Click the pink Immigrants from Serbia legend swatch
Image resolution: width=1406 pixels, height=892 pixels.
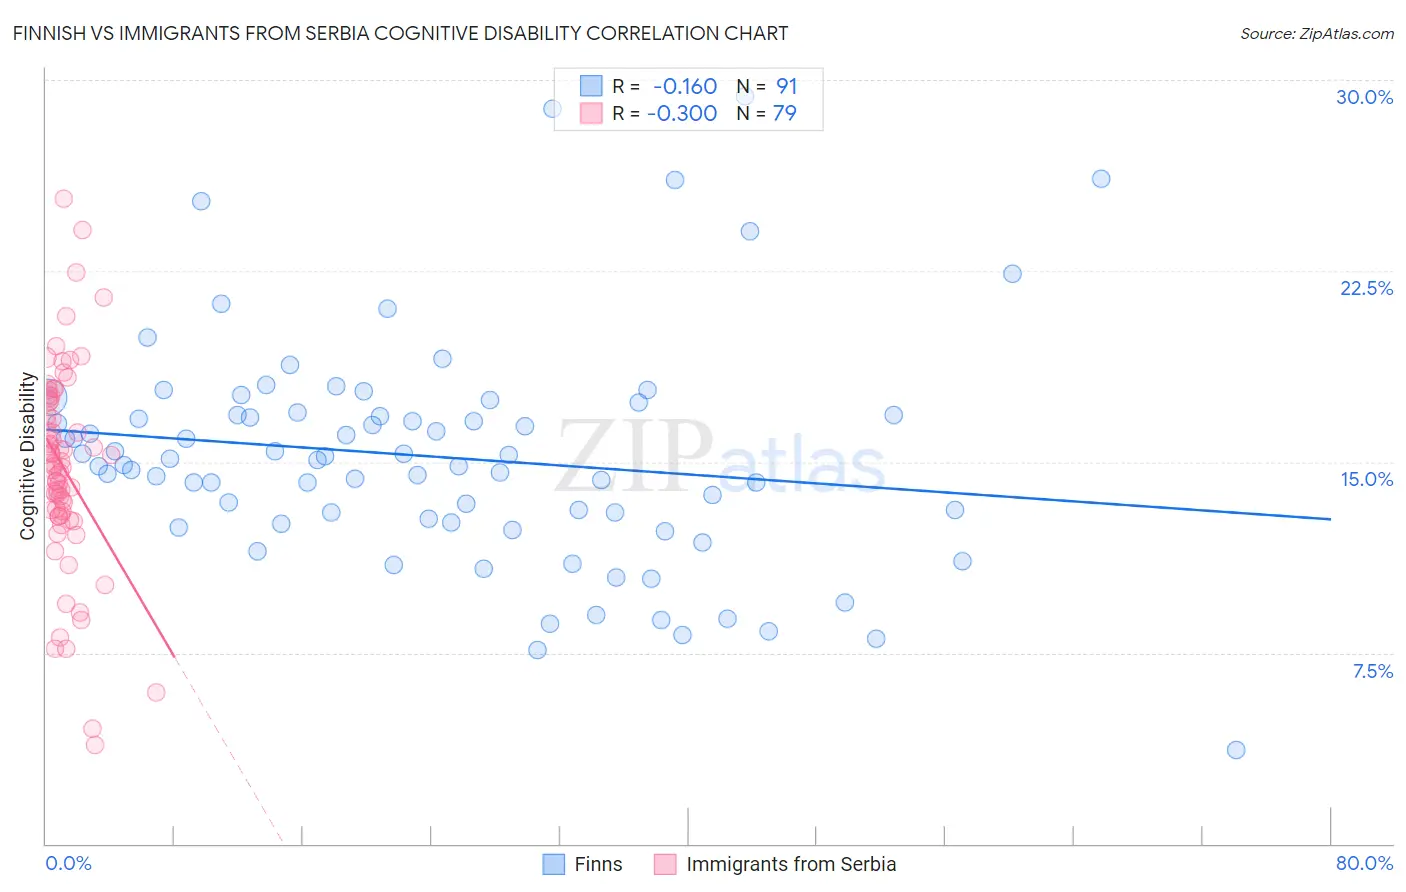[x=666, y=864]
